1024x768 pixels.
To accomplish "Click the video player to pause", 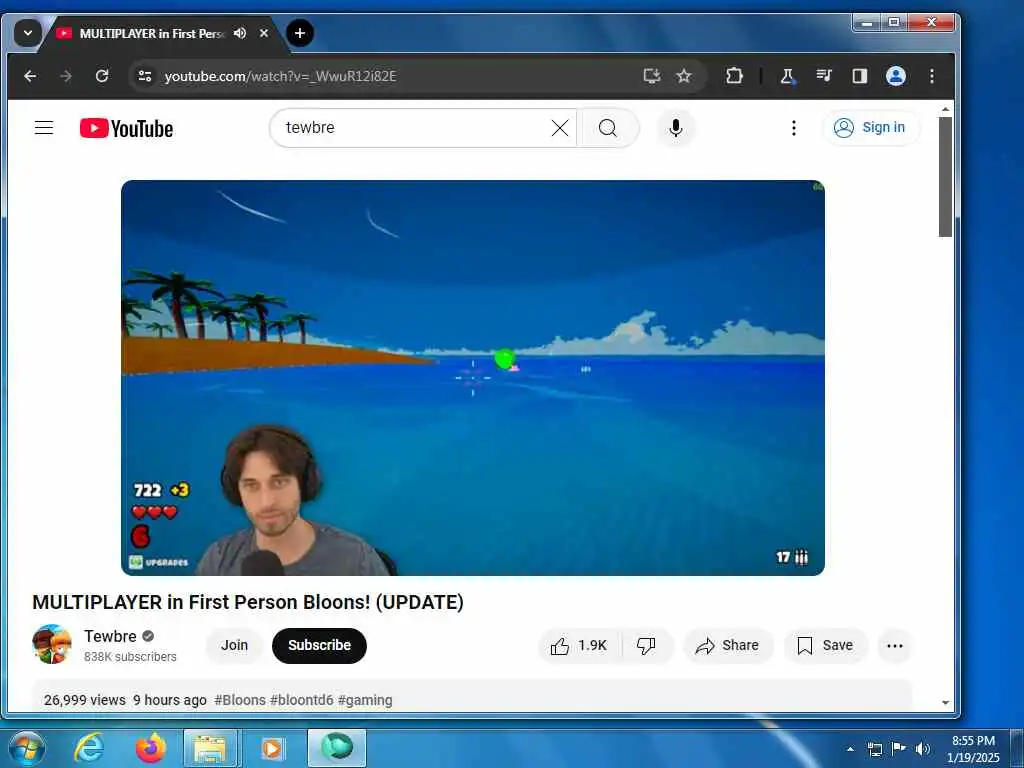I will [473, 377].
